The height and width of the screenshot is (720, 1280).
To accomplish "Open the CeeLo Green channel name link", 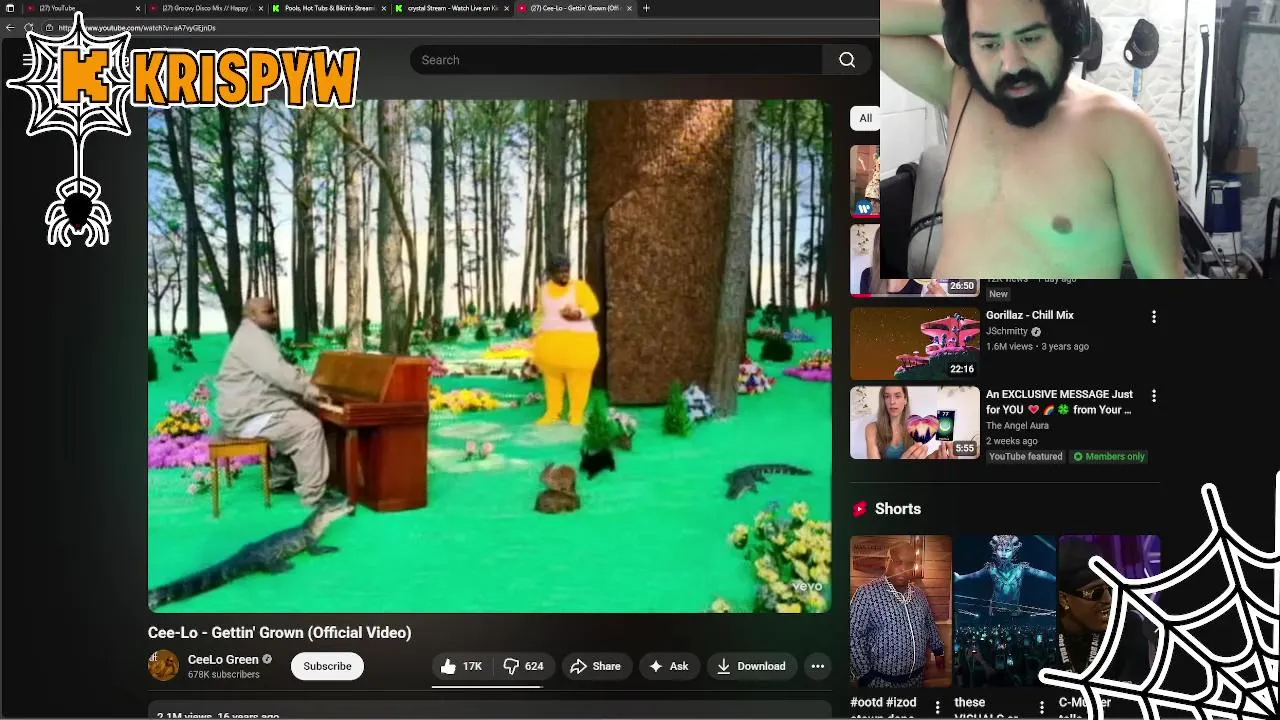I will tap(223, 659).
